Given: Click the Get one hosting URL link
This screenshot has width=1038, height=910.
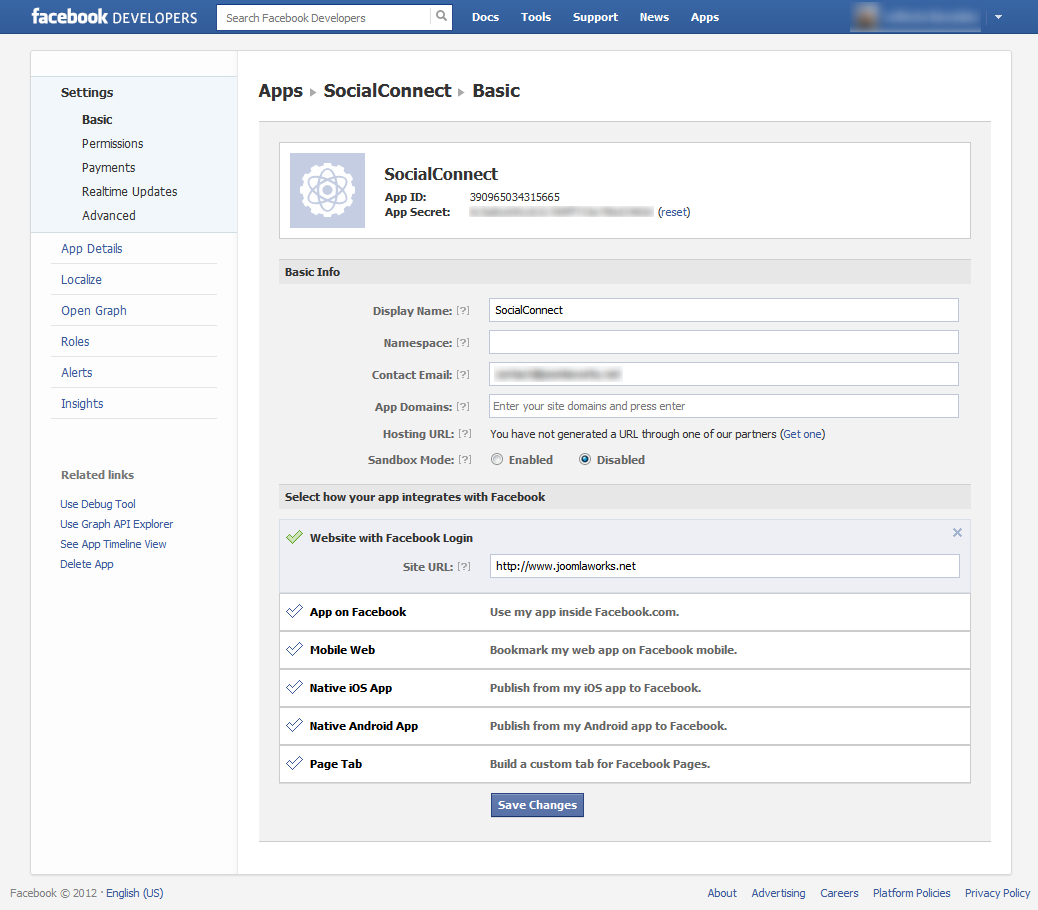Looking at the screenshot, I should [x=802, y=434].
